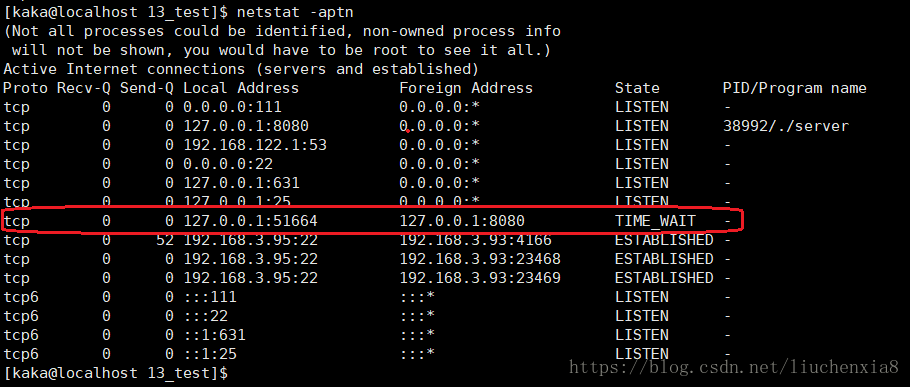Click the "Local Address" column header
This screenshot has width=910, height=387.
coord(241,88)
